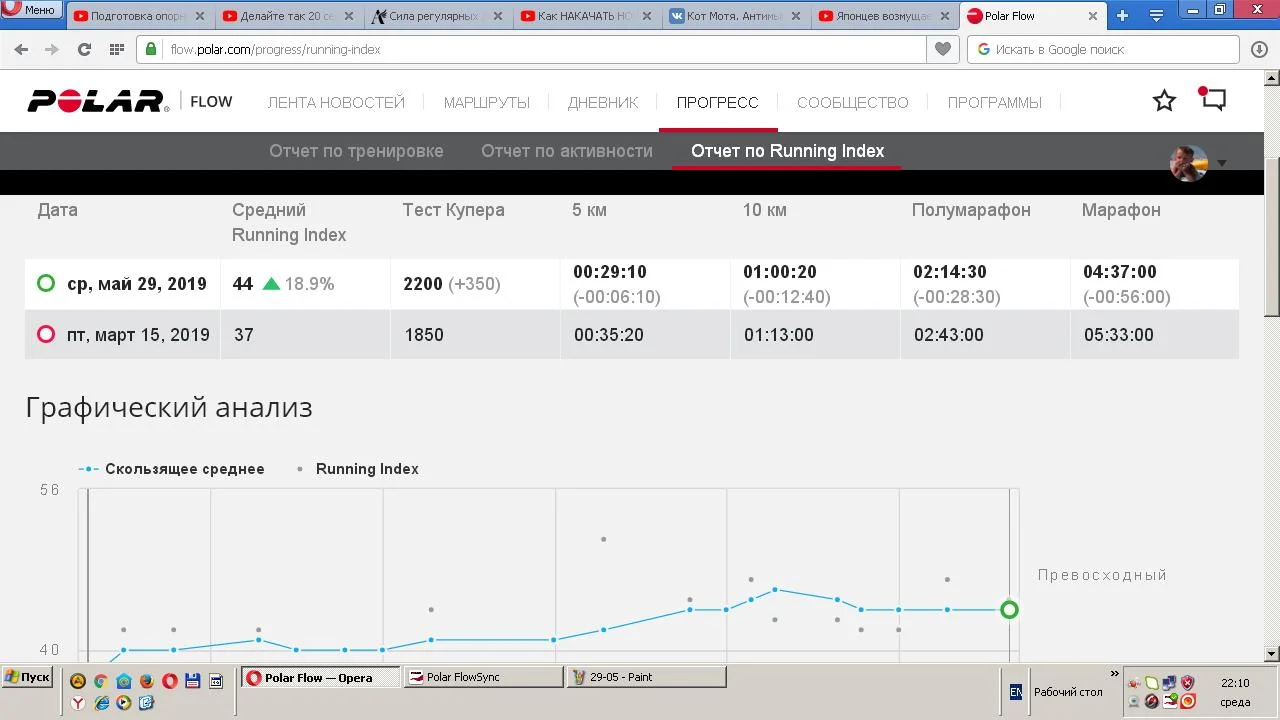This screenshot has width=1280, height=720.
Task: Bookmark the page with the heart icon
Action: click(x=942, y=49)
